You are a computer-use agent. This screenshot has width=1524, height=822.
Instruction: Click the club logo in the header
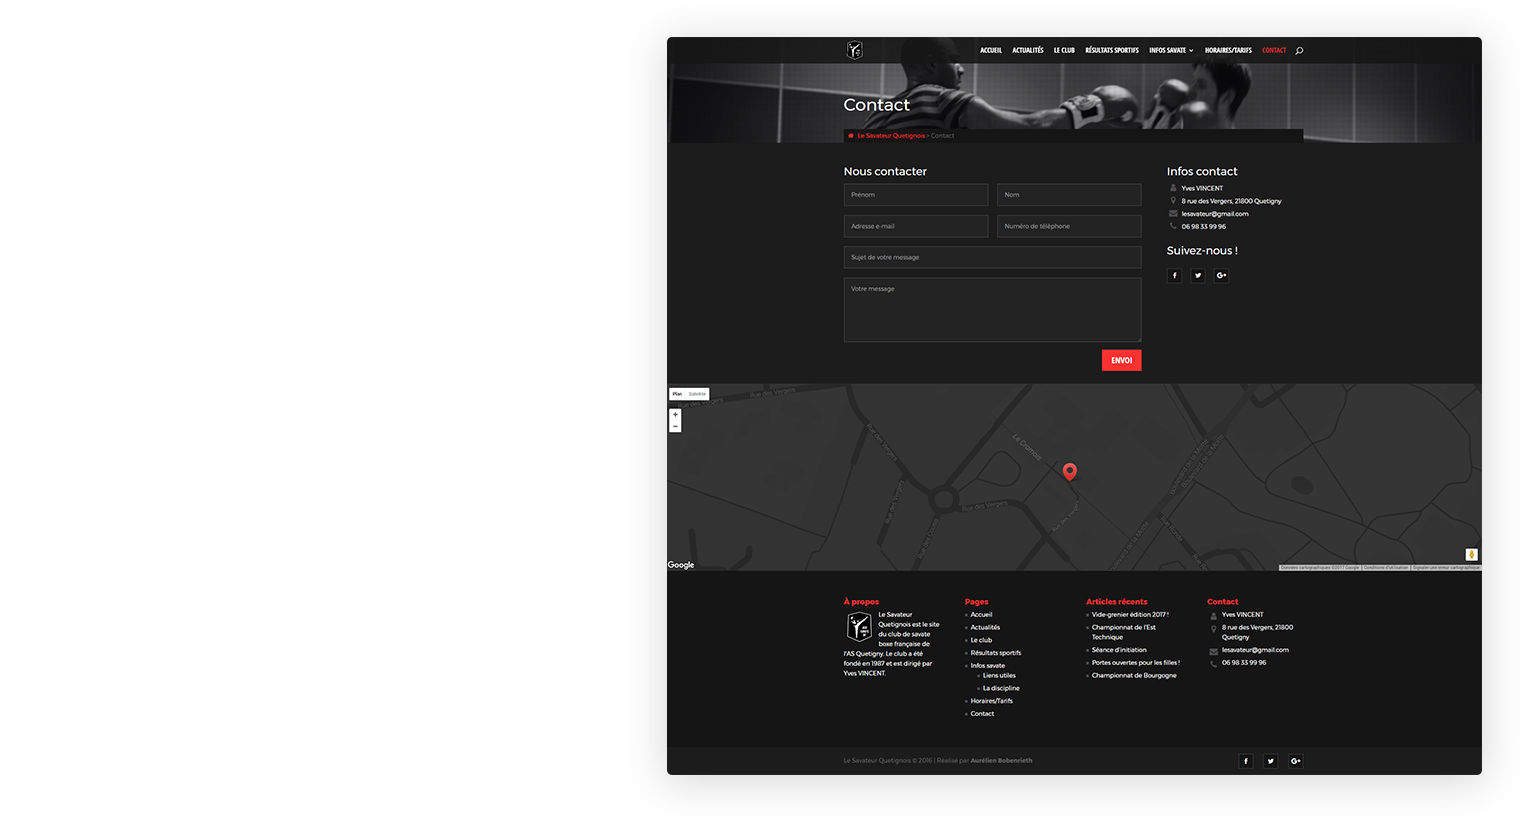(854, 50)
